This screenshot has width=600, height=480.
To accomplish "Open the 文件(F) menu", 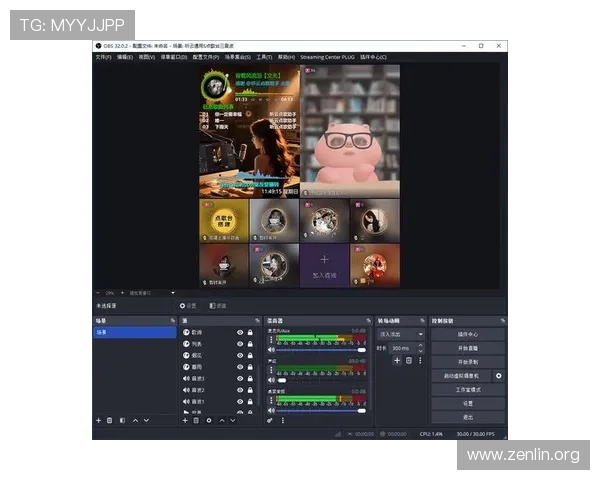I will click(x=103, y=57).
